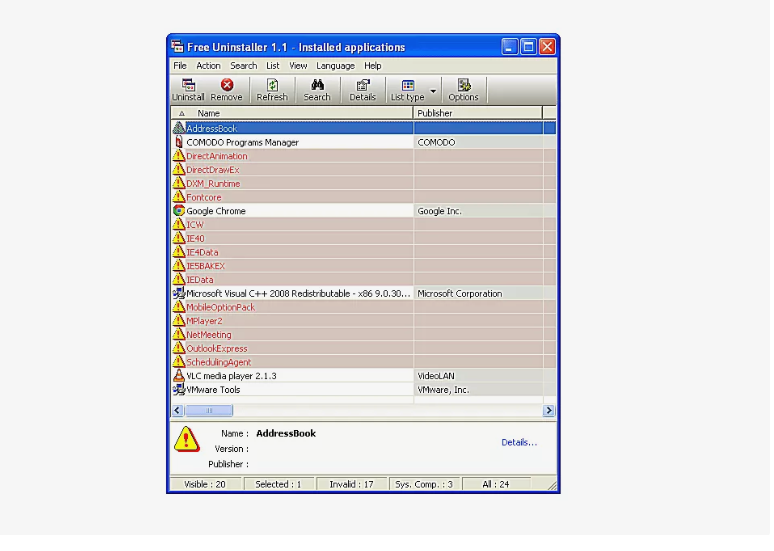Select the OutlookExpress entry
774x551 pixels.
(x=363, y=348)
